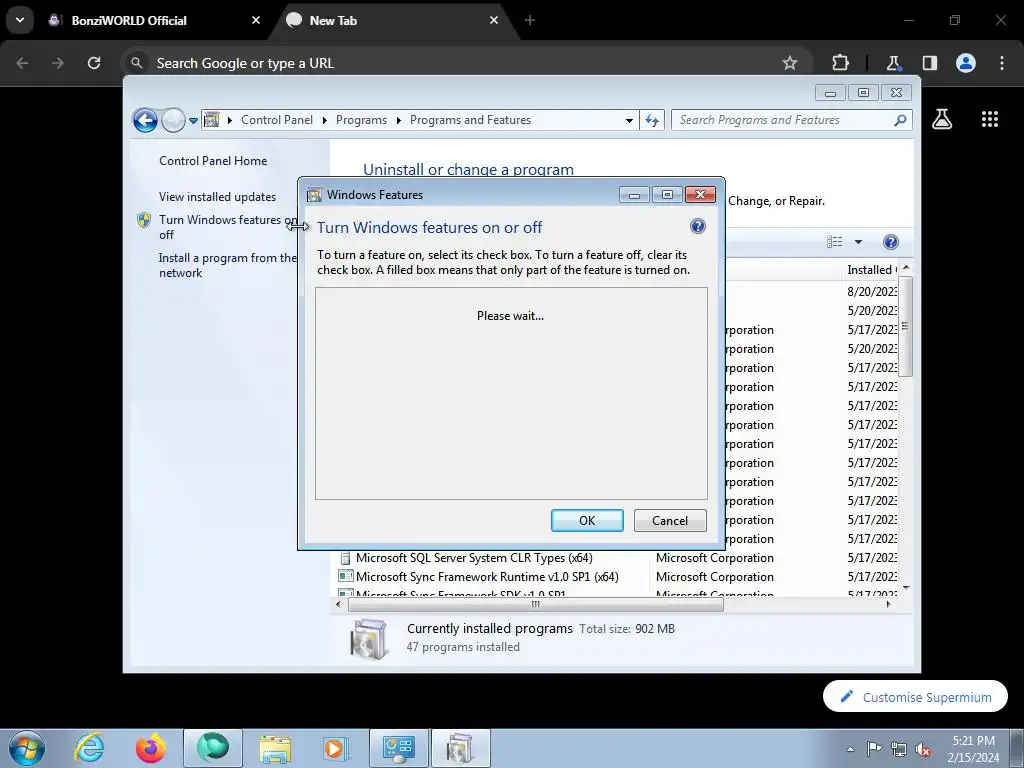Image resolution: width=1024 pixels, height=768 pixels.
Task: Click the Action Center flag tray icon
Action: 874,748
